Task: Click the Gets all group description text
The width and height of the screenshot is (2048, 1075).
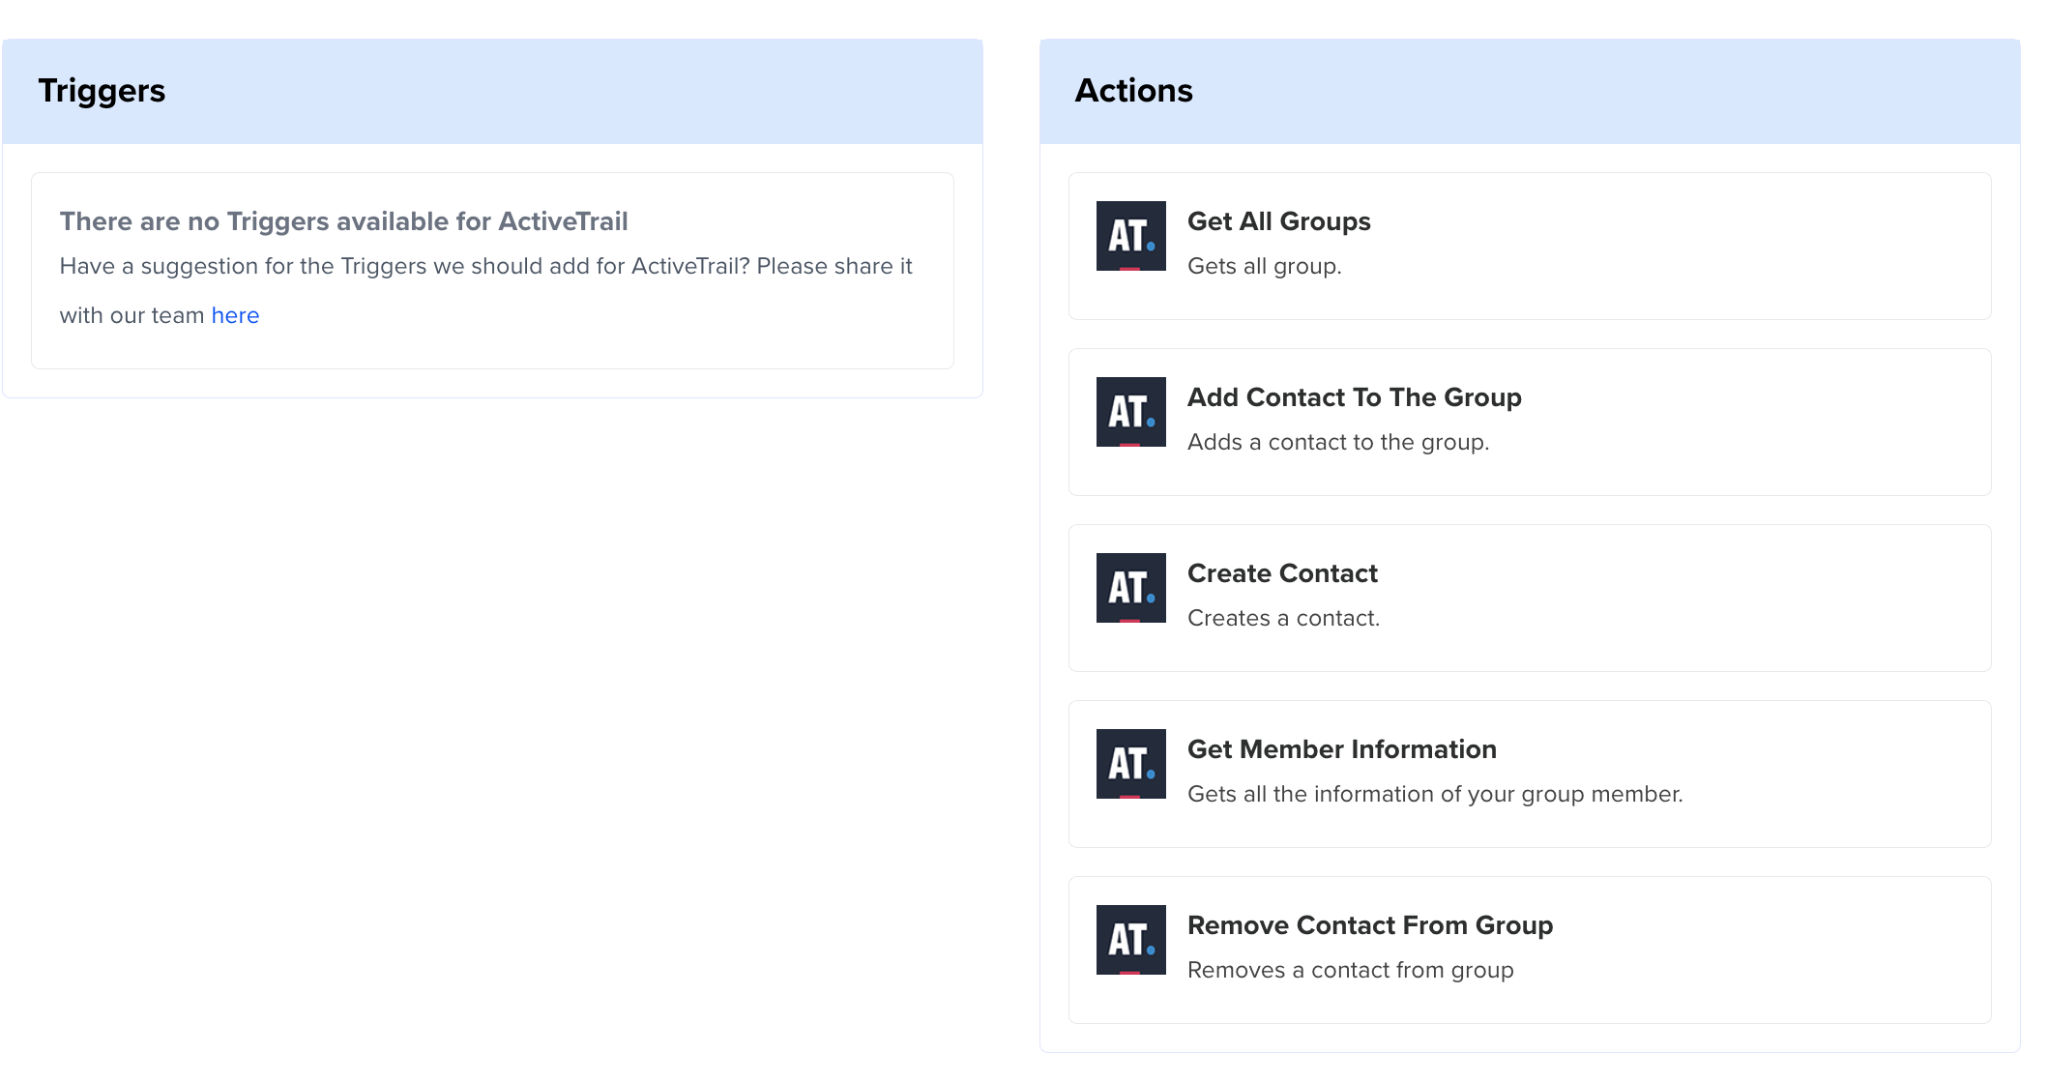Action: pyautogui.click(x=1265, y=266)
